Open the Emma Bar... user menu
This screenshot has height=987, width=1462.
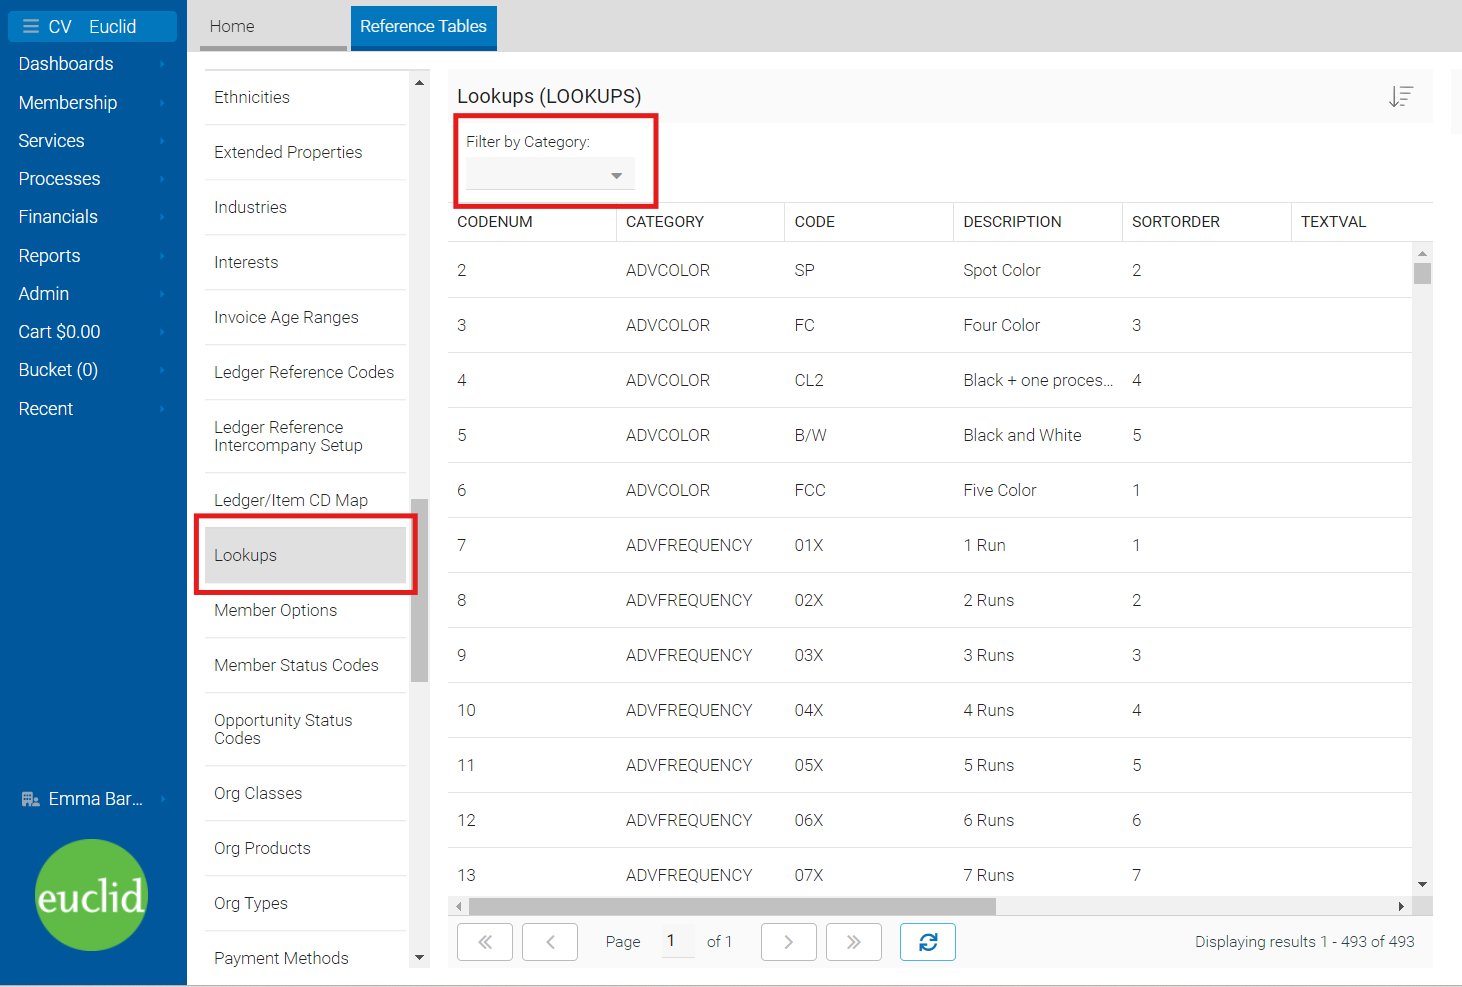click(92, 799)
